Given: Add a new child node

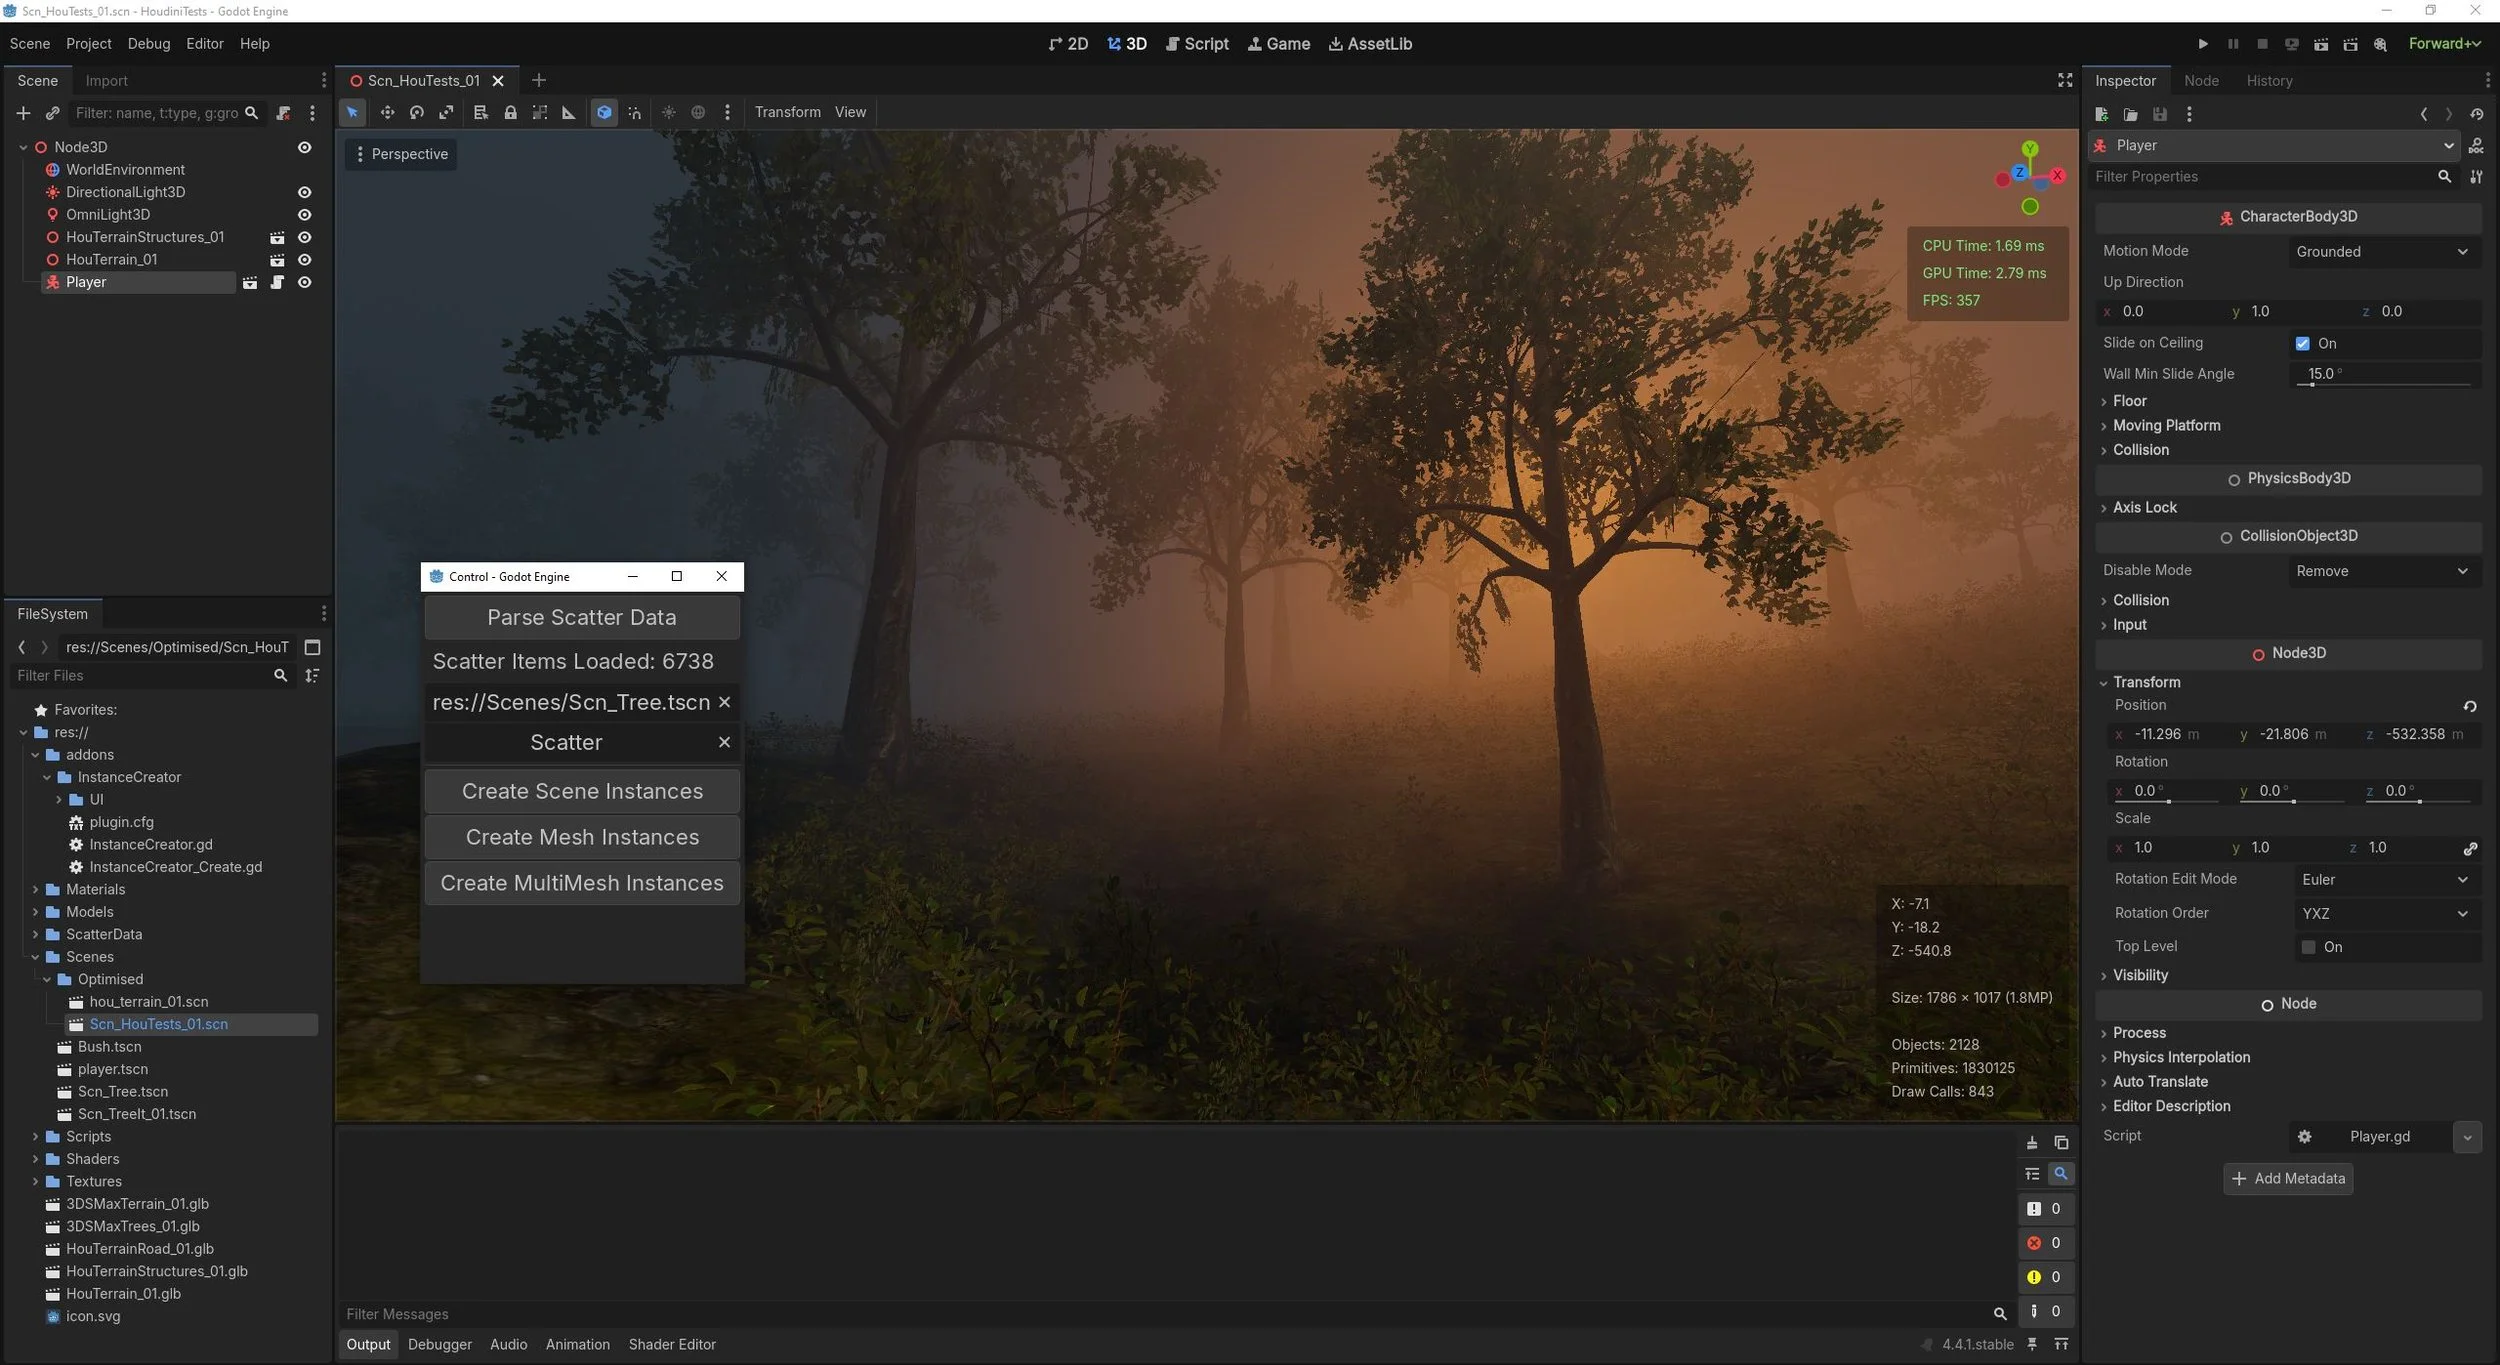Looking at the screenshot, I should (23, 113).
